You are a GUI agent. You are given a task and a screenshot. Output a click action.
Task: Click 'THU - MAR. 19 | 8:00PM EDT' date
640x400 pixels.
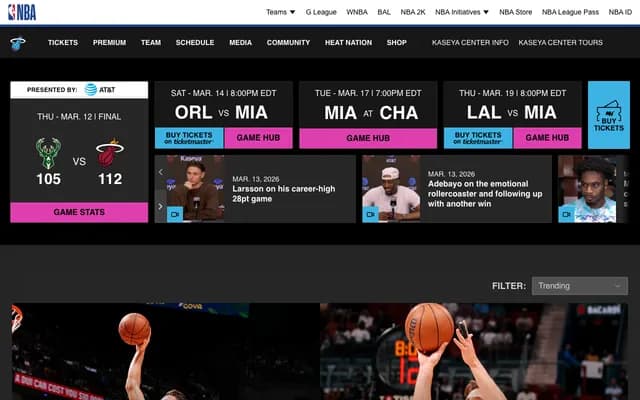(x=512, y=93)
